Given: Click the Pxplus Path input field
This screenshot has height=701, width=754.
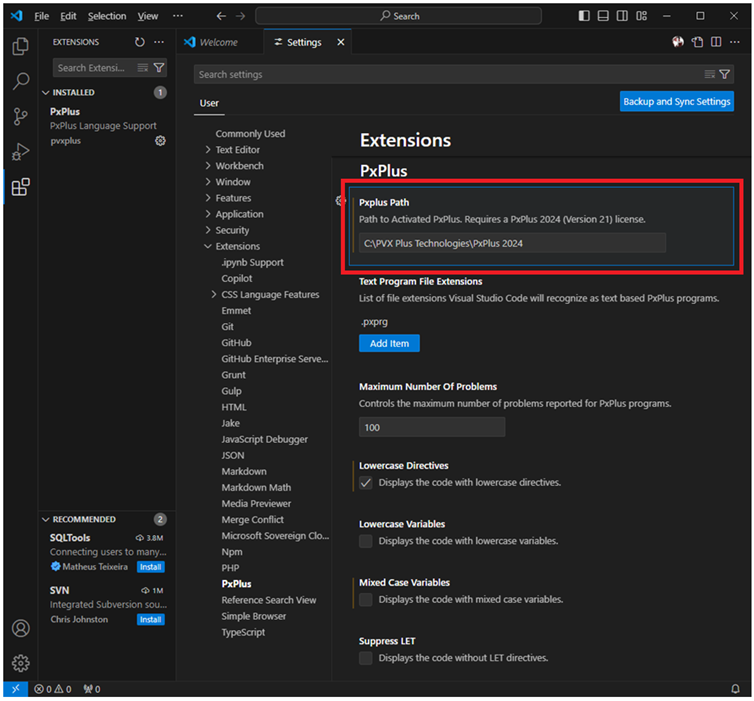Looking at the screenshot, I should pyautogui.click(x=512, y=243).
